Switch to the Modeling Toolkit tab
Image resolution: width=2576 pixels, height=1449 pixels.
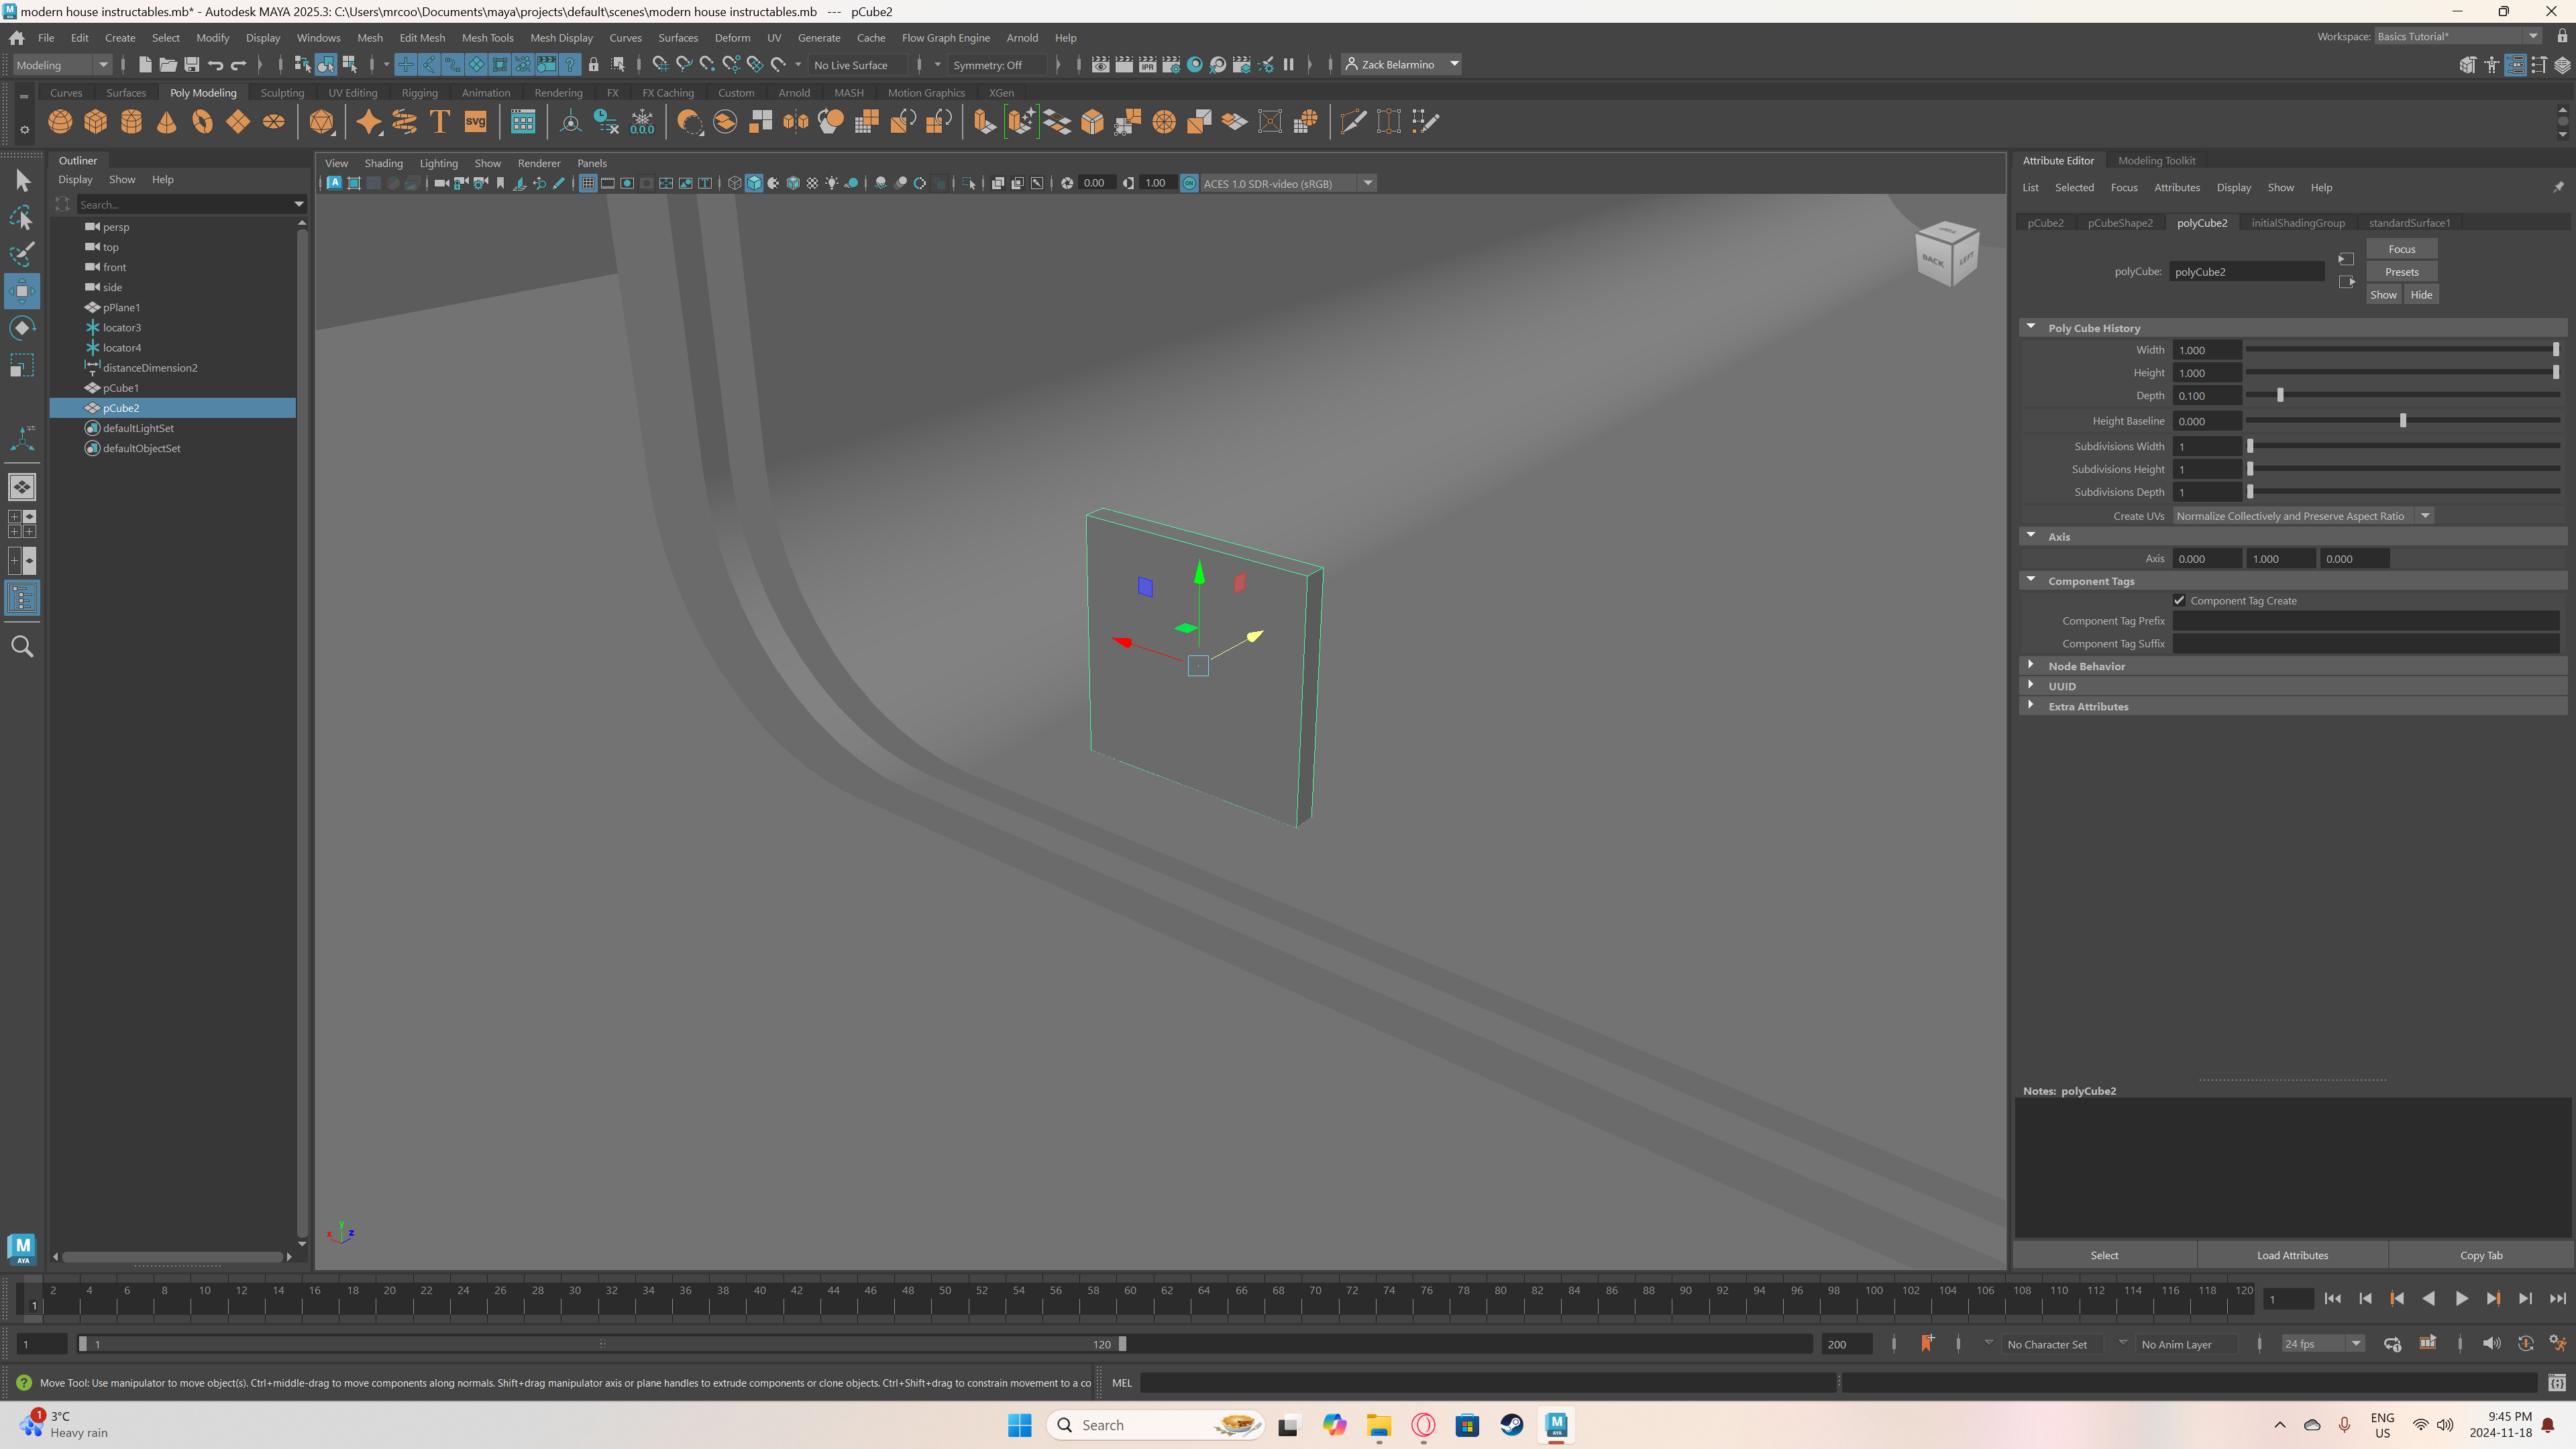[x=2156, y=160]
